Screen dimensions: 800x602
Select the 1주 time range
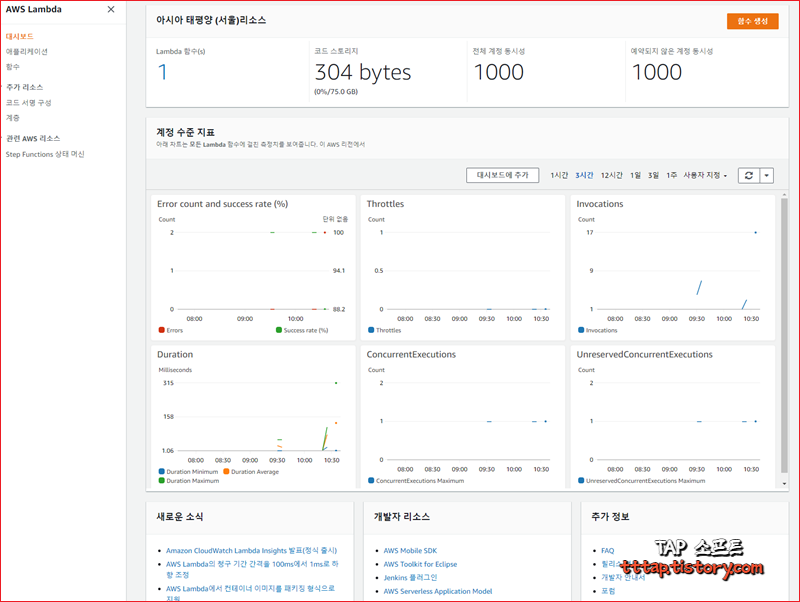(x=671, y=175)
